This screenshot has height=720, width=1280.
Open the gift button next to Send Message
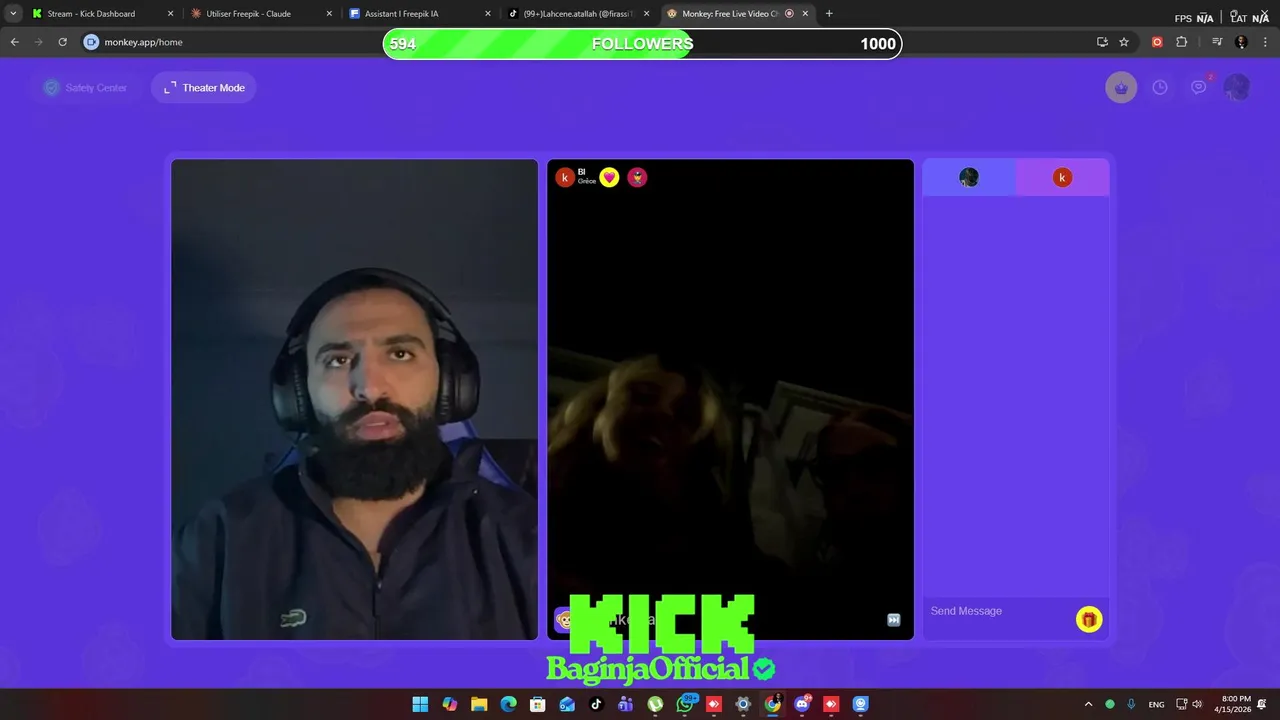[1089, 619]
